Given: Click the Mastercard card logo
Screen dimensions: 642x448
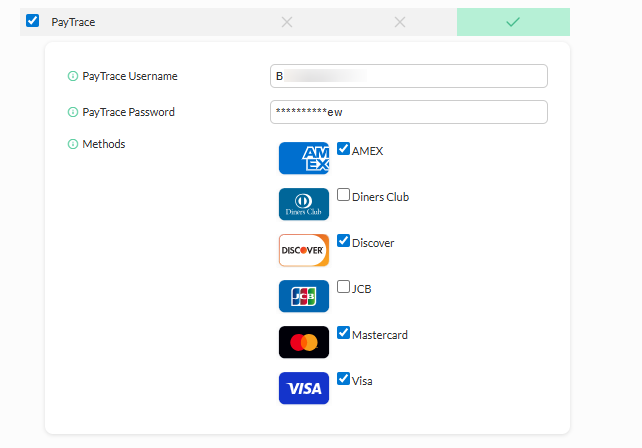Looking at the screenshot, I should (x=304, y=342).
